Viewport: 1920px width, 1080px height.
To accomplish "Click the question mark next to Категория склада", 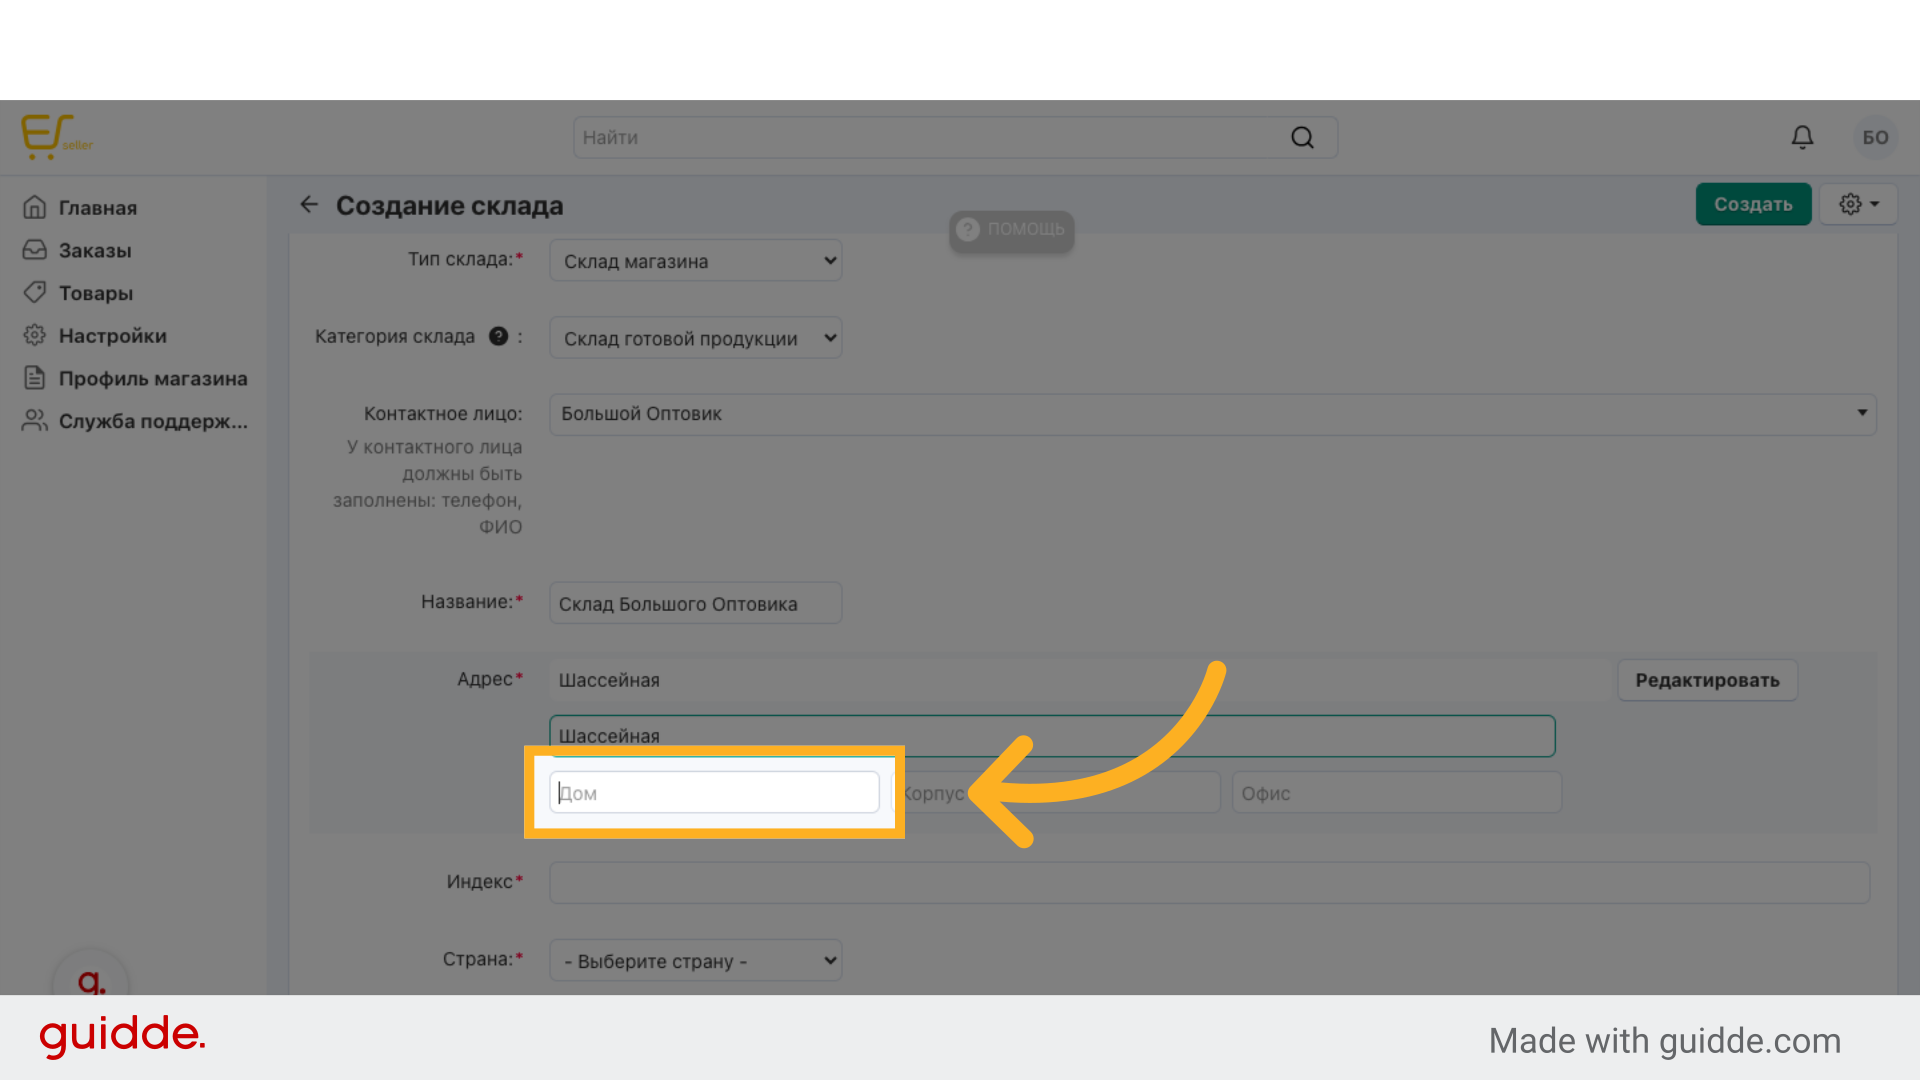I will pos(498,337).
